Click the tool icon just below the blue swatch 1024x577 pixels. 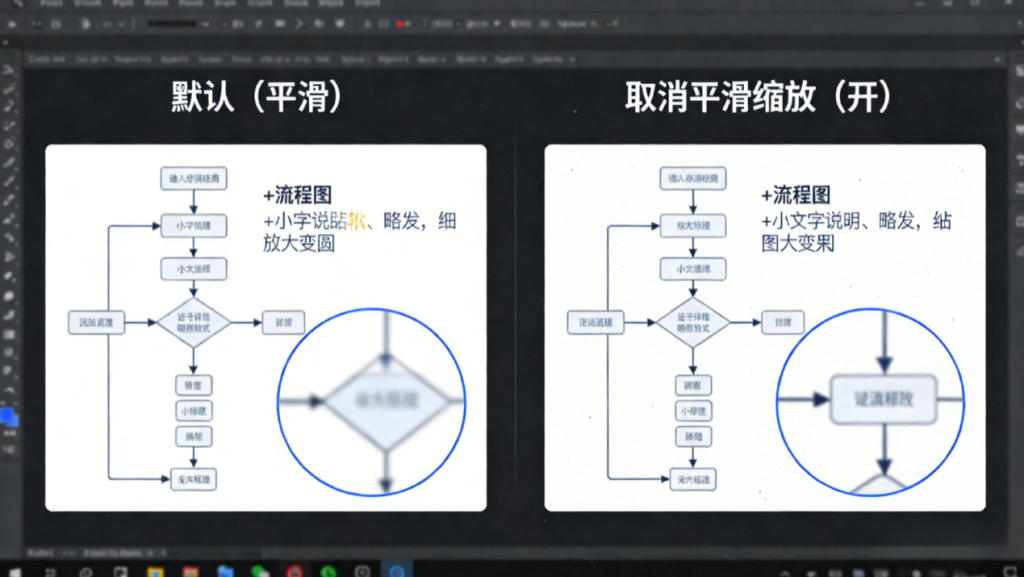tap(9, 433)
